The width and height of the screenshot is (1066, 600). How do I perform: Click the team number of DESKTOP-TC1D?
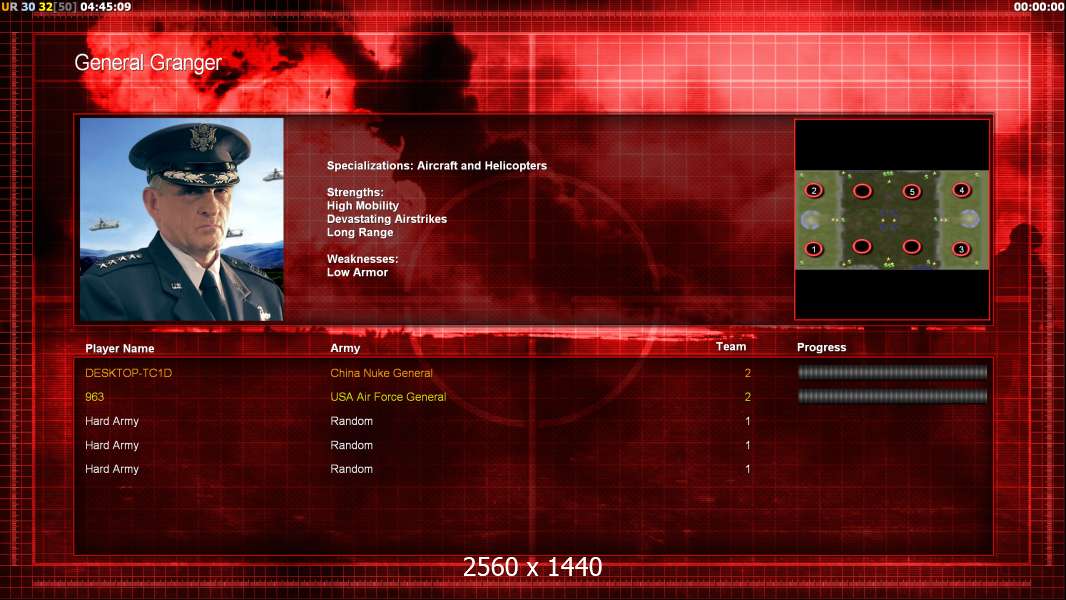748,373
